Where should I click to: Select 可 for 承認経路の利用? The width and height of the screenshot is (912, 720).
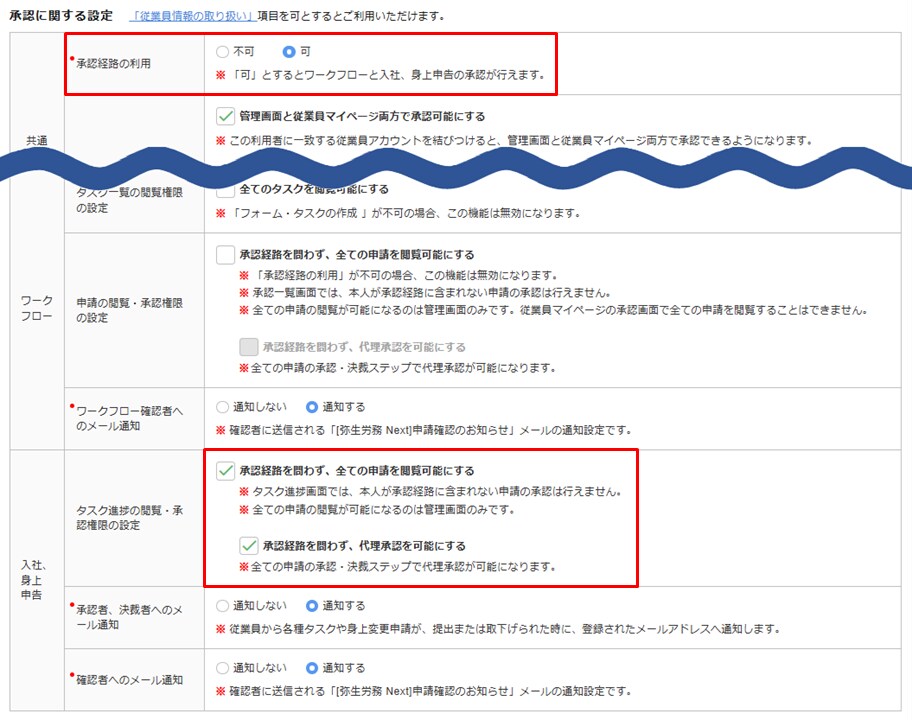tap(290, 50)
